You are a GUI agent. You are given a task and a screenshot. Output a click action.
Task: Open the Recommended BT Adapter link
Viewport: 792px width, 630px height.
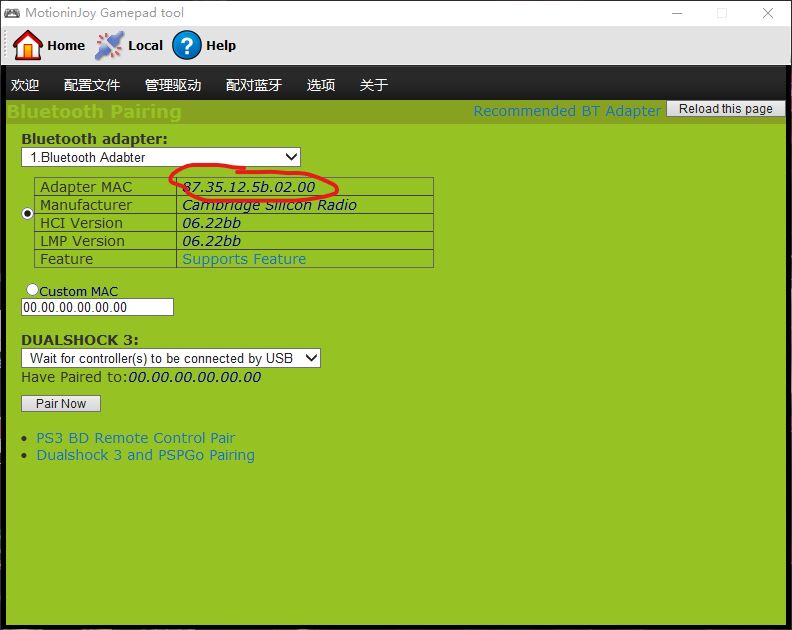click(567, 111)
